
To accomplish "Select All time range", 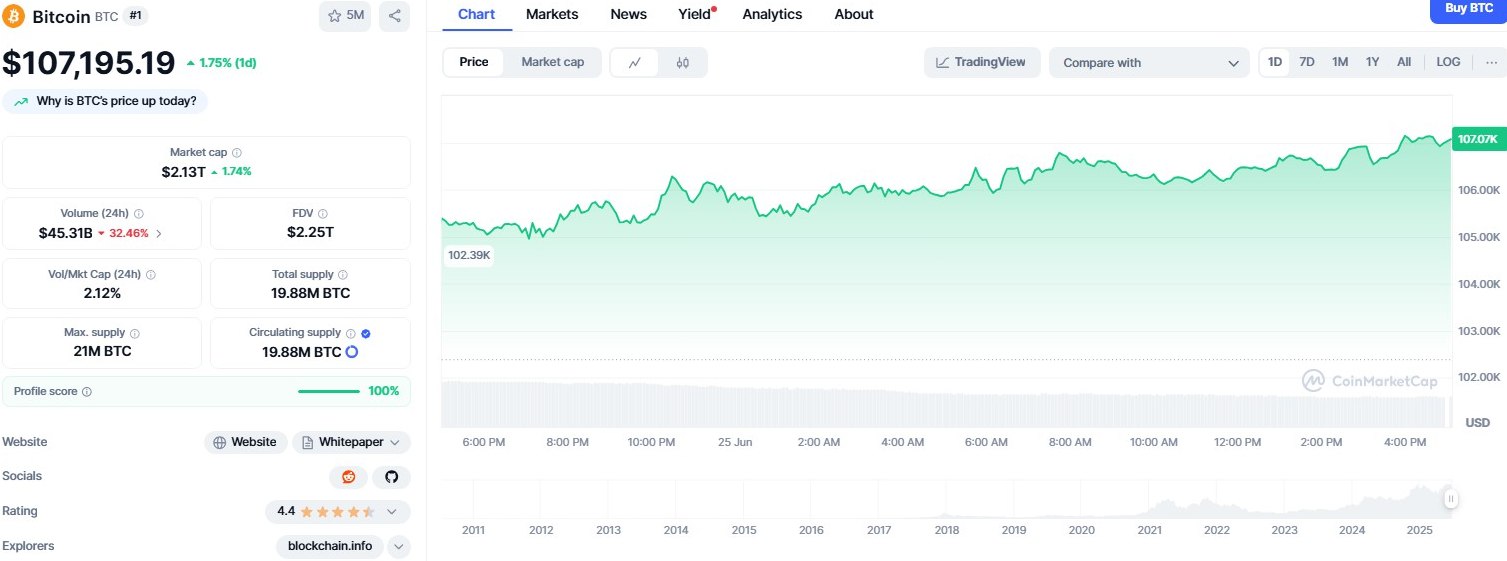I will pos(1404,62).
